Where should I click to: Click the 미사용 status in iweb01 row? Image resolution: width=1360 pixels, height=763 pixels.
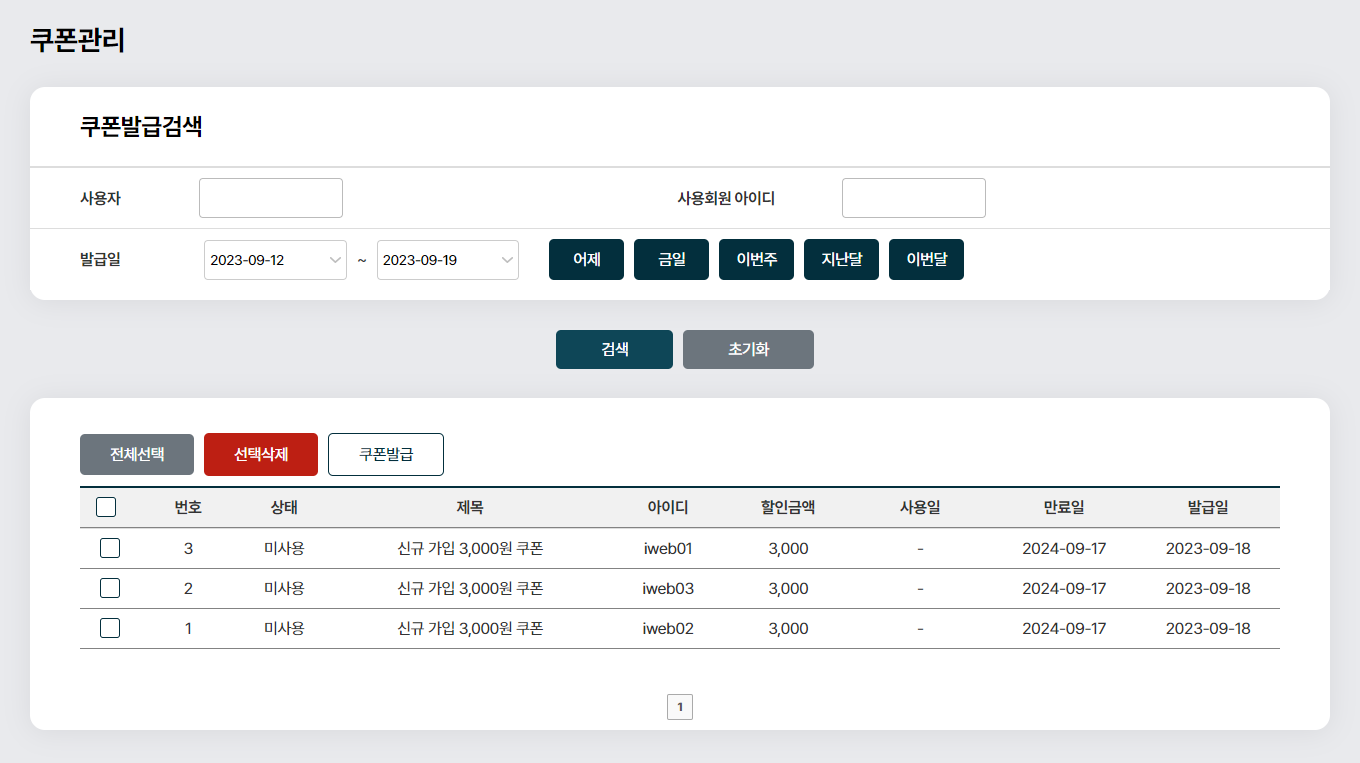[284, 548]
